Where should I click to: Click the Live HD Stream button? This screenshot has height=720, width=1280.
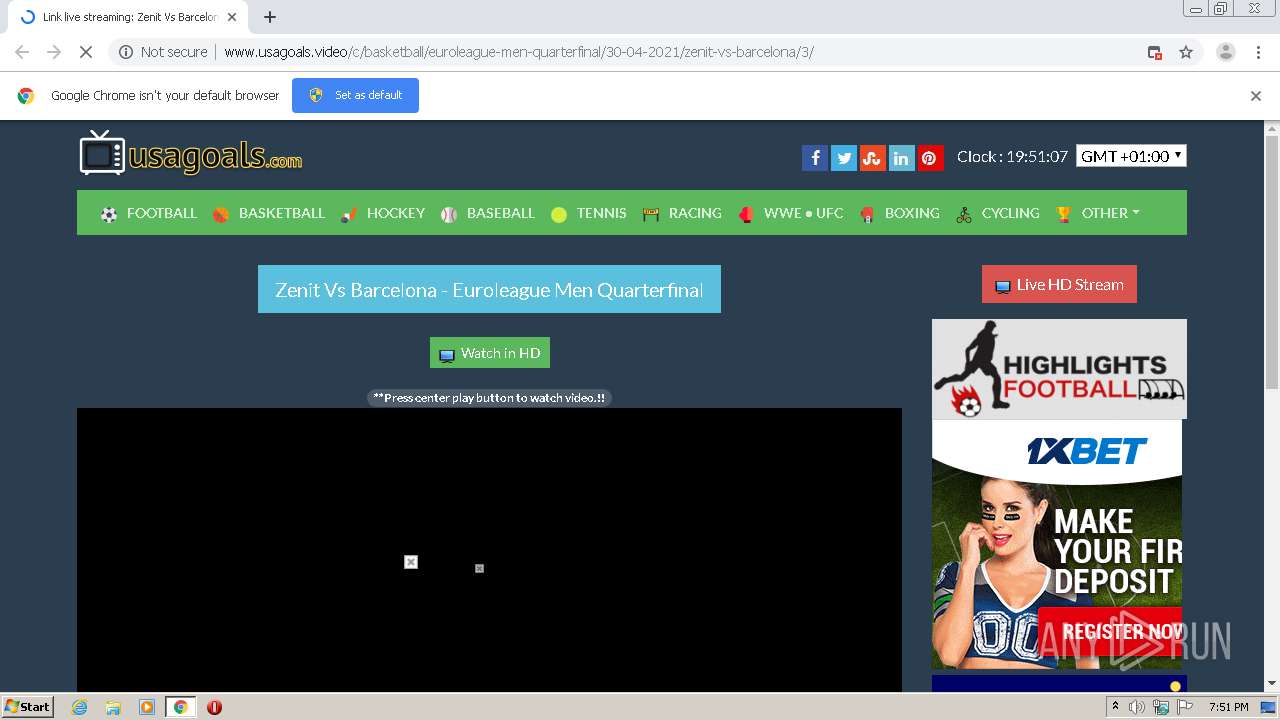coord(1059,284)
